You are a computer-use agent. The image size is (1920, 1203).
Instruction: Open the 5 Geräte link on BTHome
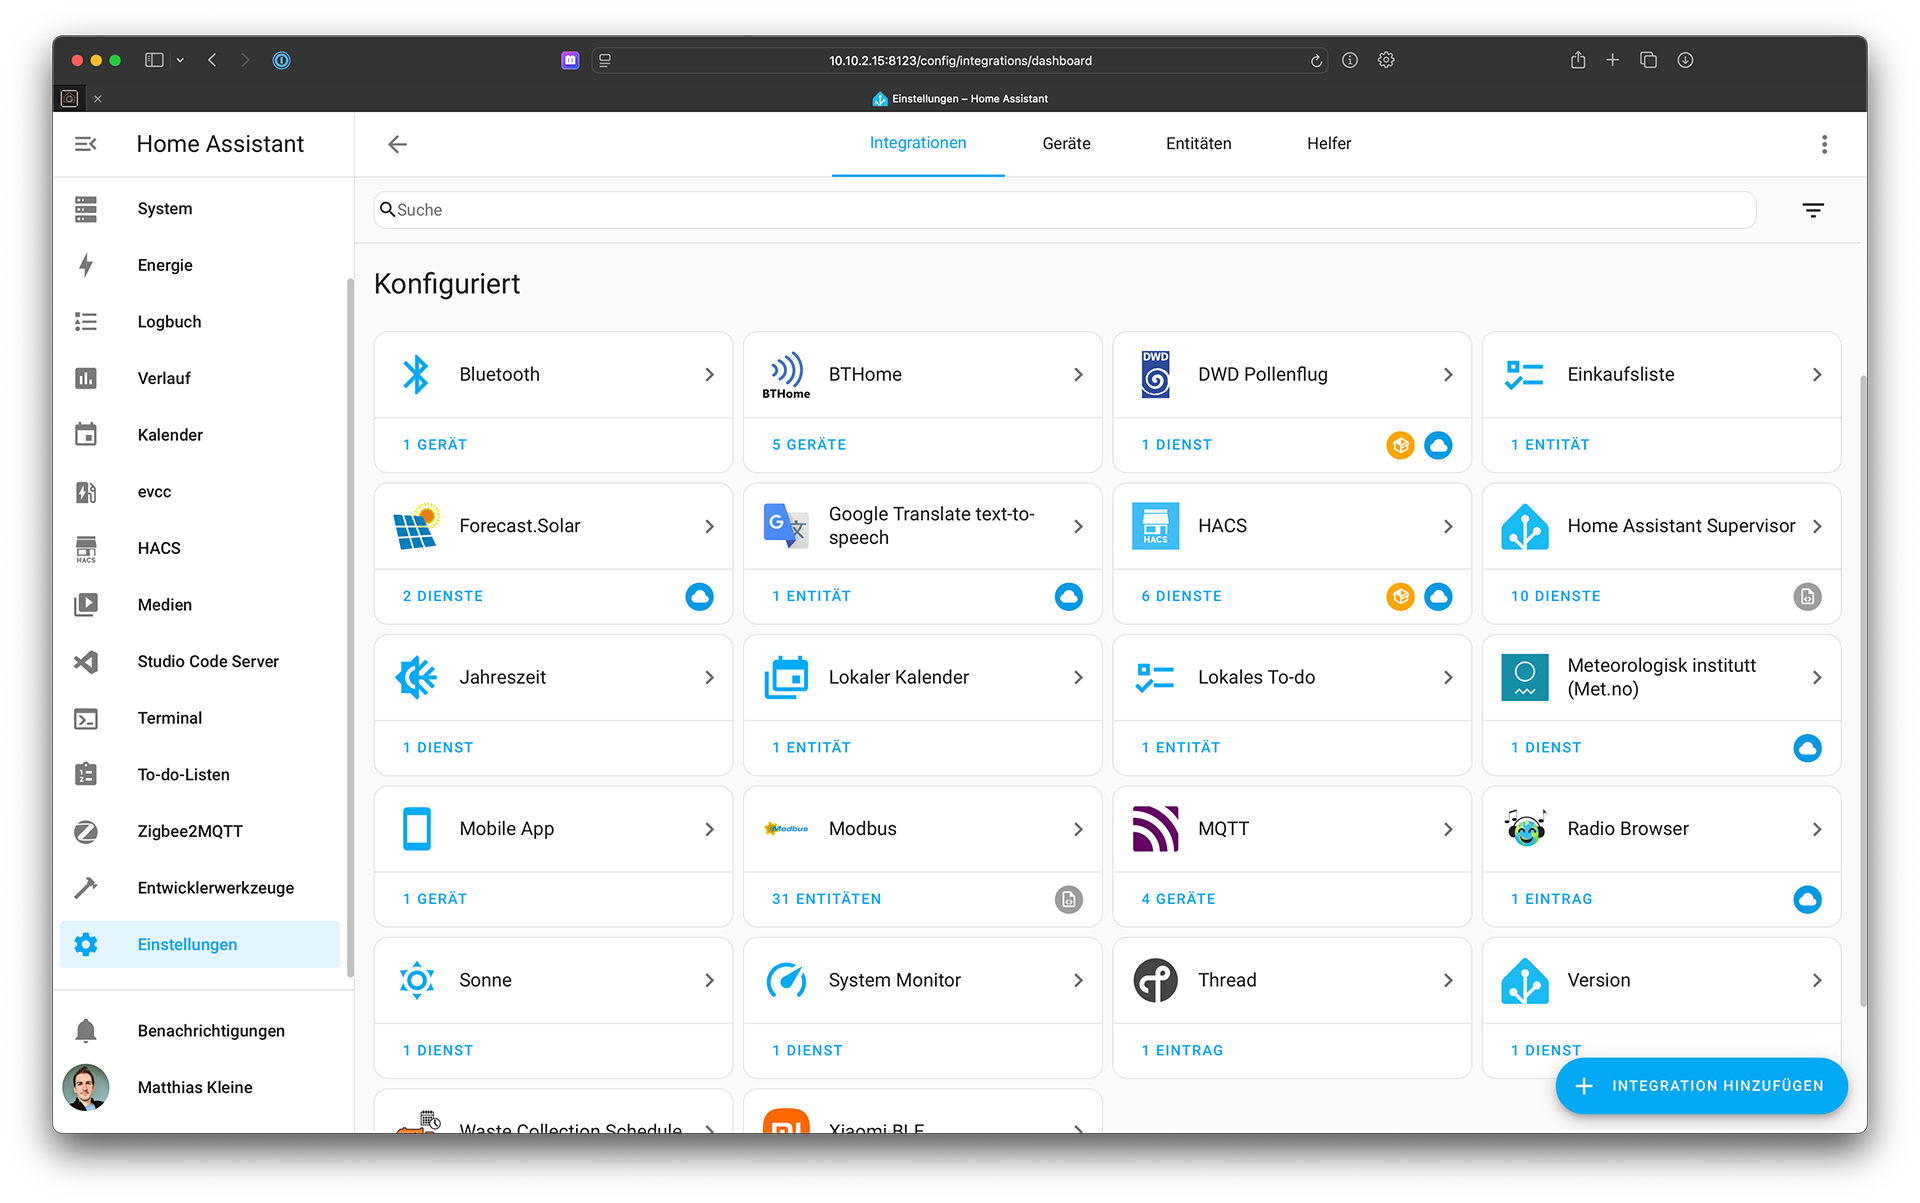[809, 445]
